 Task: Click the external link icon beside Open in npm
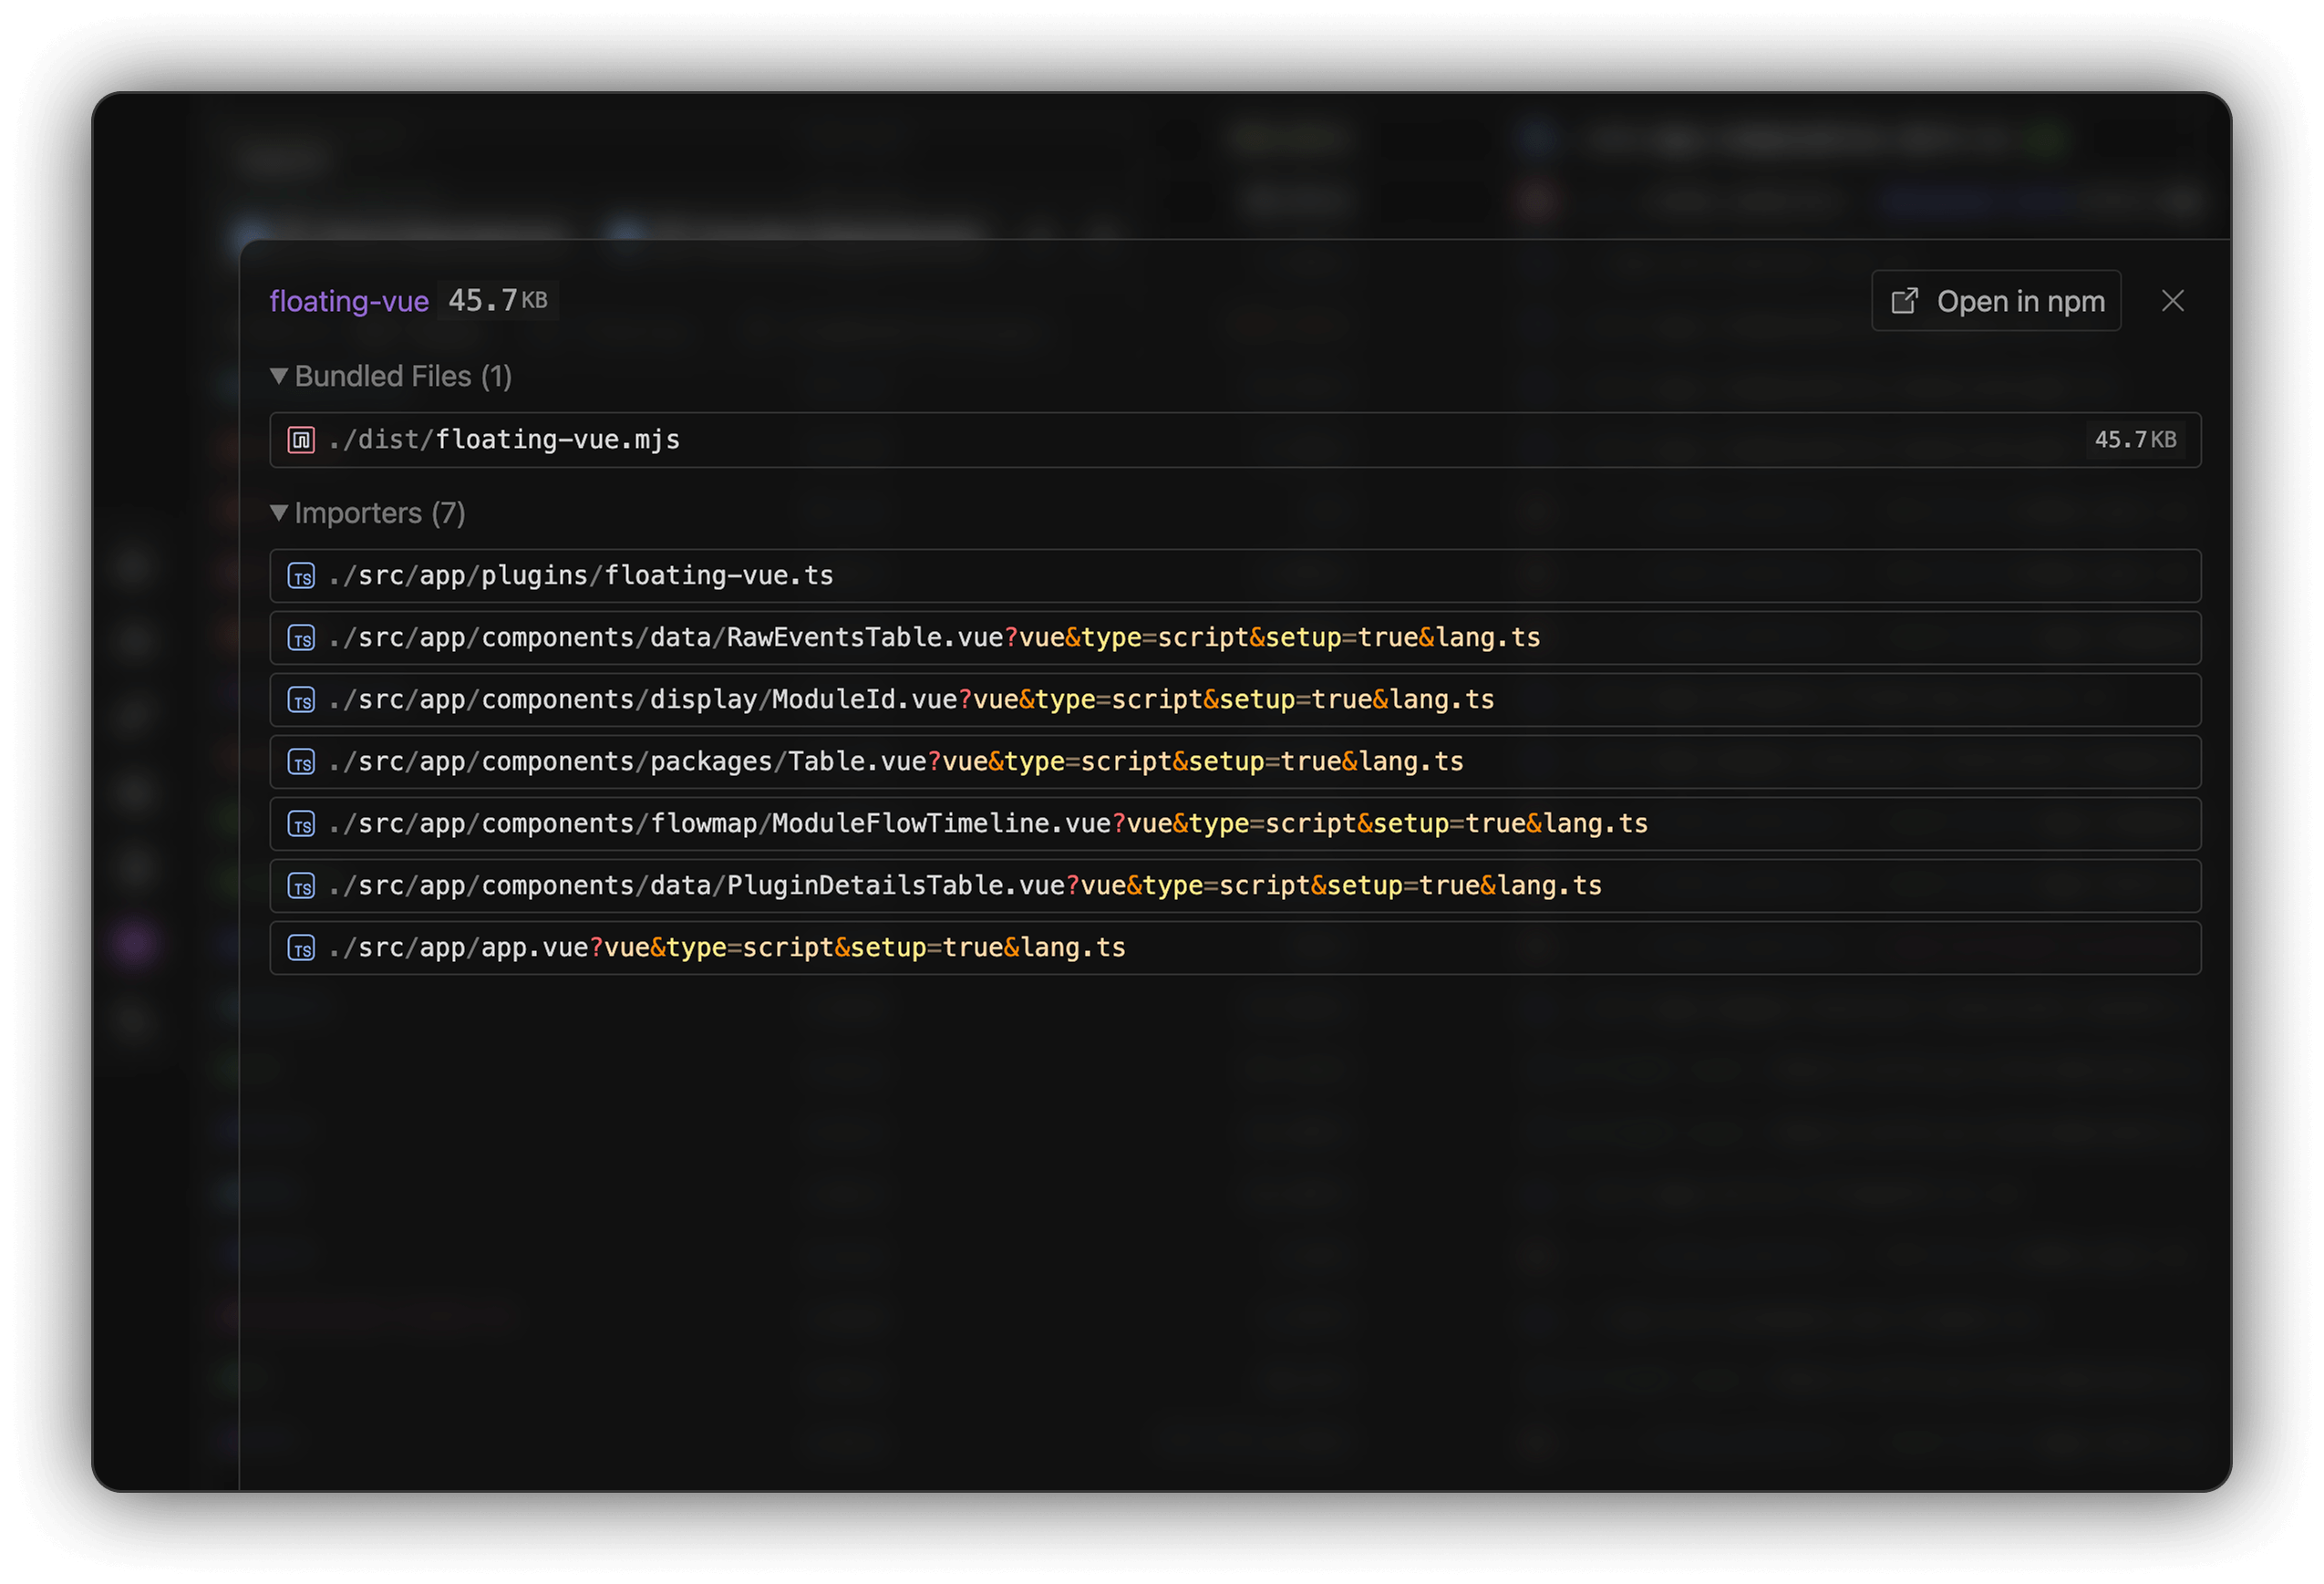coord(1904,301)
